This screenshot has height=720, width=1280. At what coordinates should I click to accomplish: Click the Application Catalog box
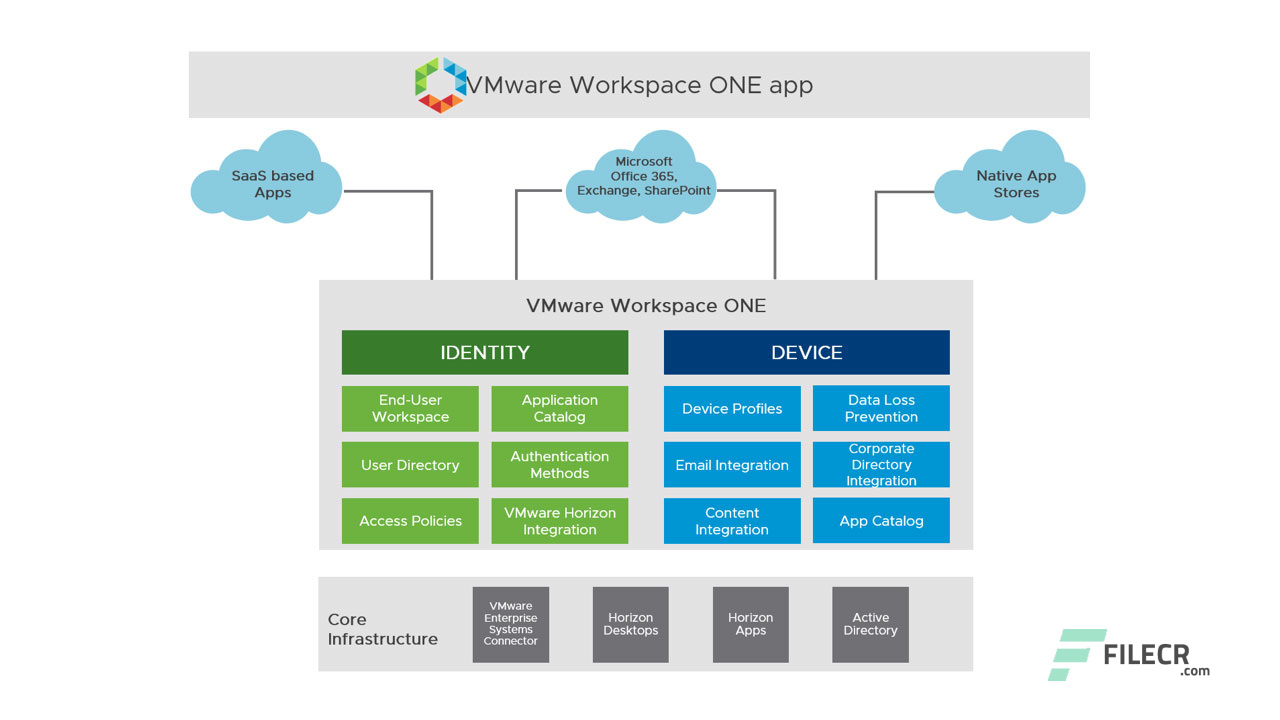coord(560,409)
